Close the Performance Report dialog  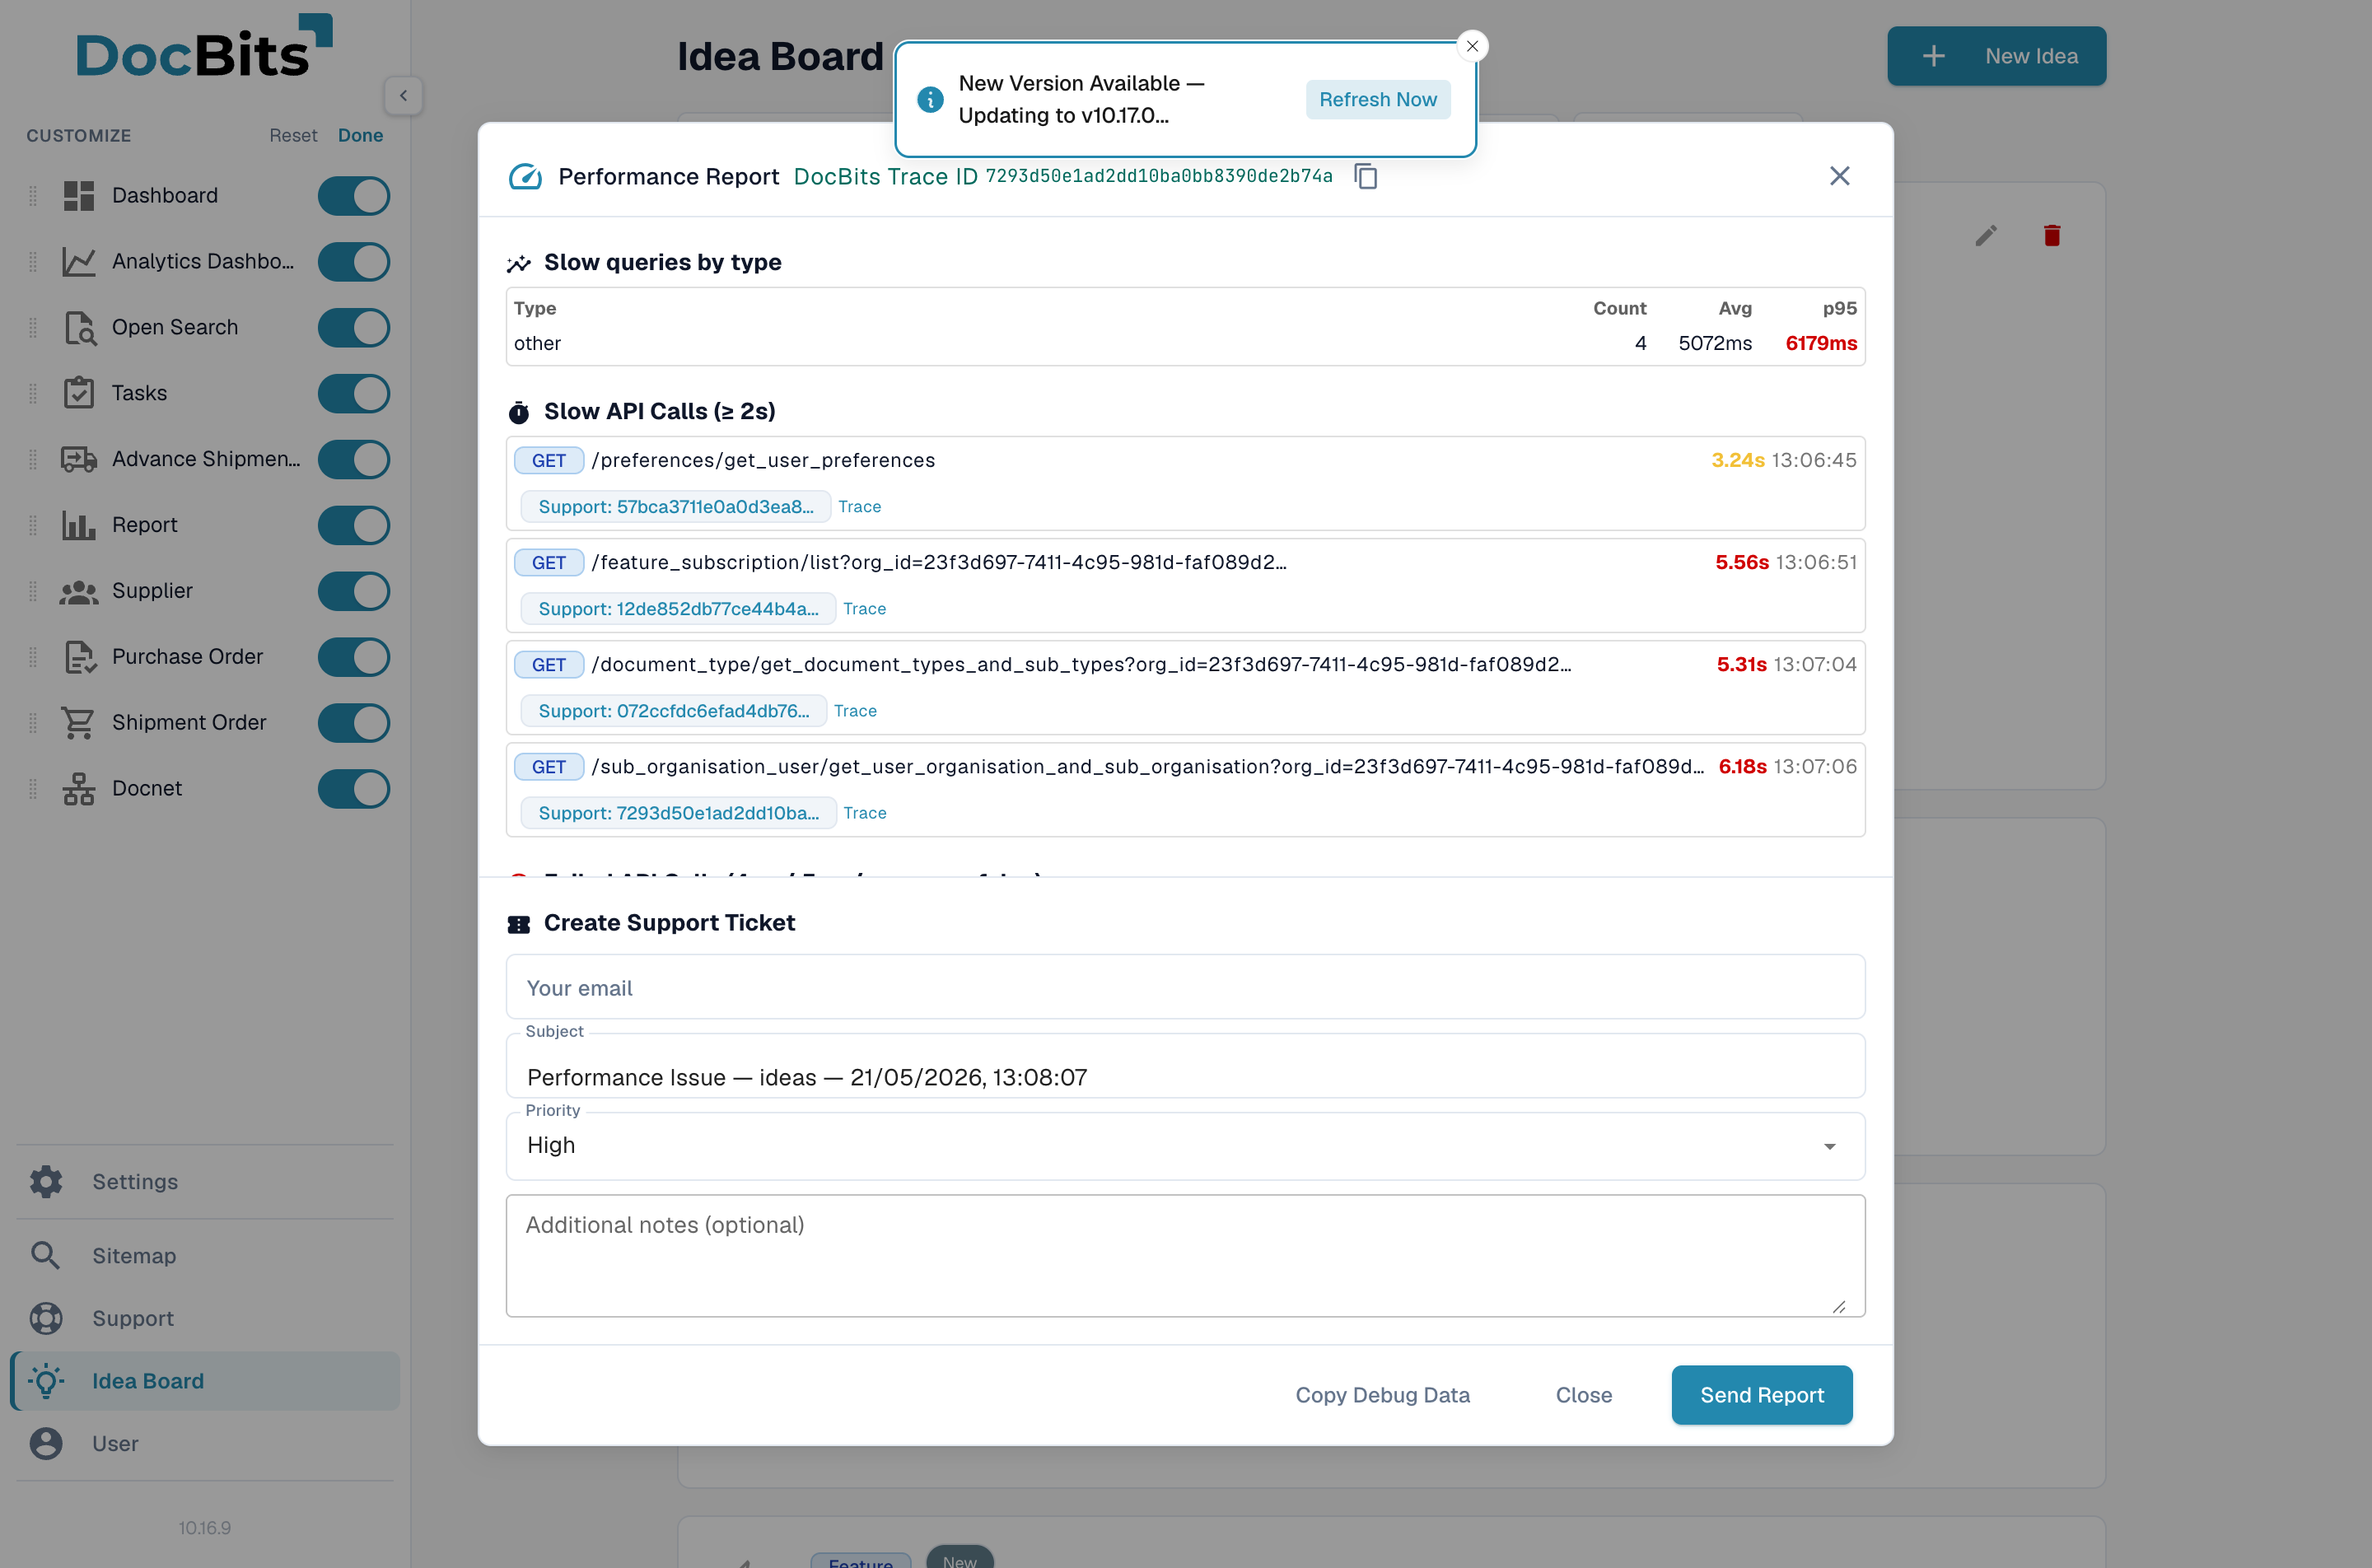(1839, 176)
